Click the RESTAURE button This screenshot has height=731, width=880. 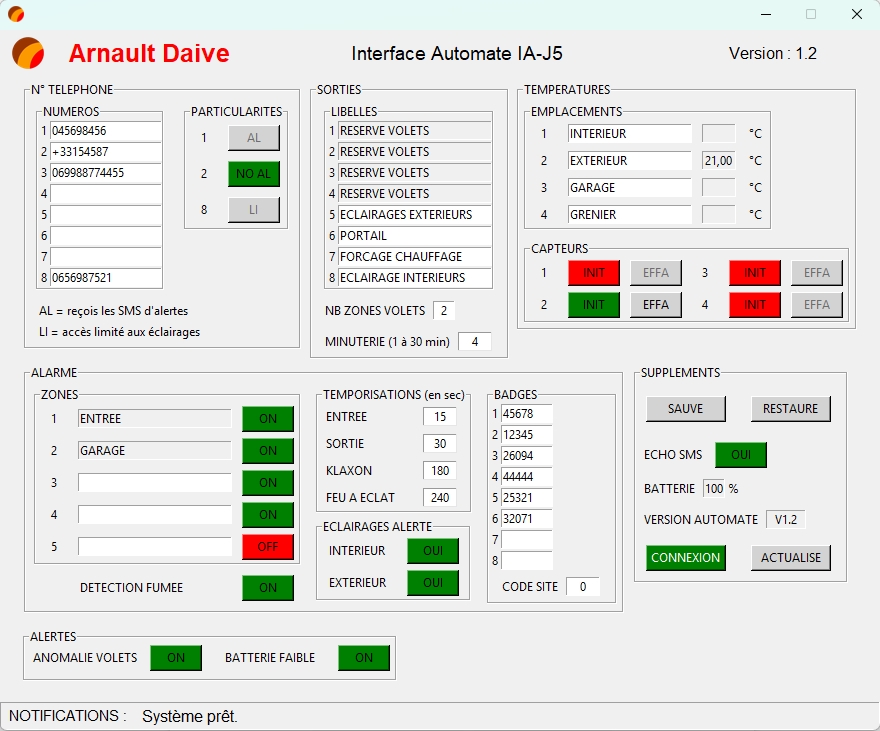tap(791, 408)
